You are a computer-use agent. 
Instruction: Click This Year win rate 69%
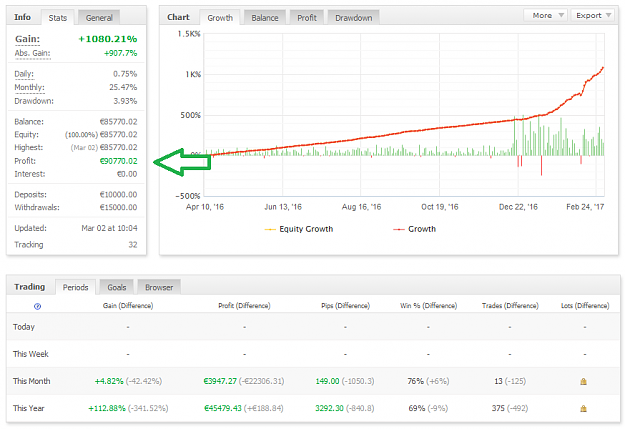coord(417,408)
